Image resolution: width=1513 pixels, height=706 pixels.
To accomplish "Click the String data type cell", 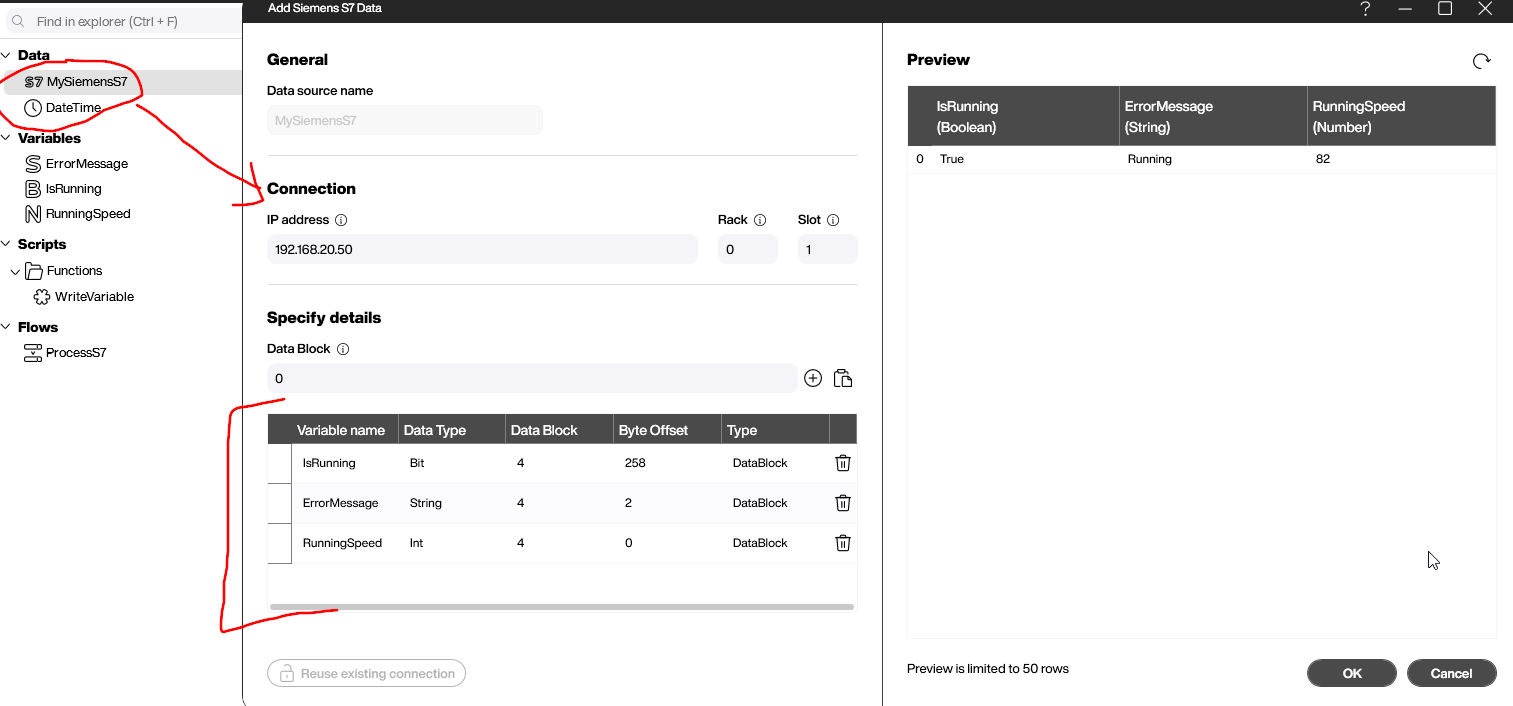I will 452,503.
